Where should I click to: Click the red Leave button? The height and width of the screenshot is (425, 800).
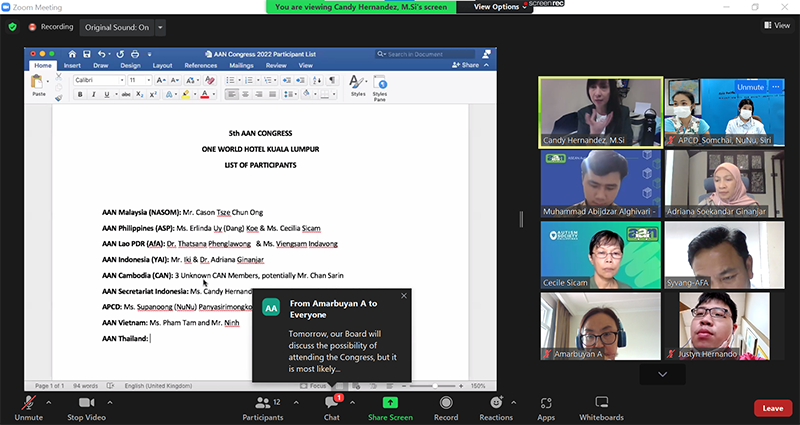tap(772, 408)
